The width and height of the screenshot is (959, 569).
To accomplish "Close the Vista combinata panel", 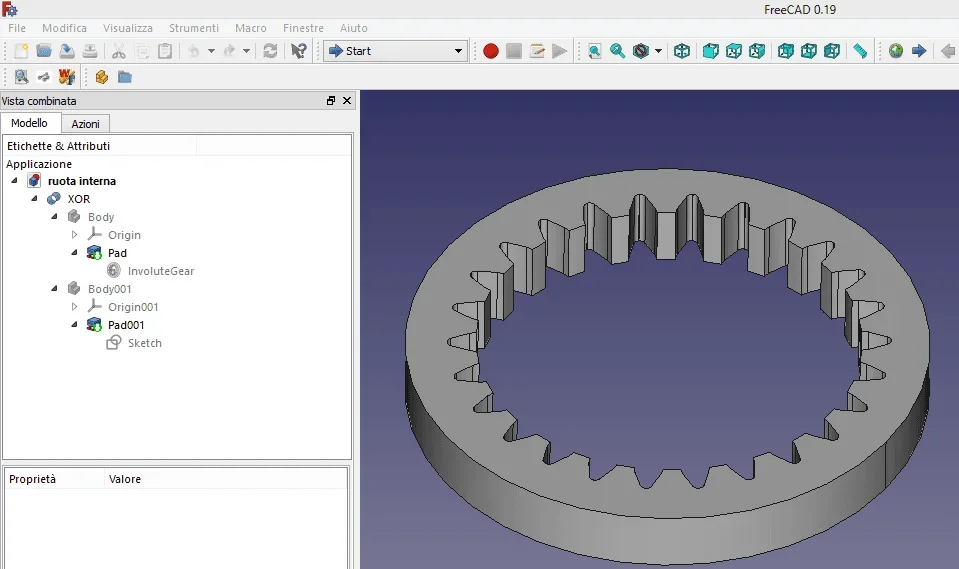I will 347,100.
